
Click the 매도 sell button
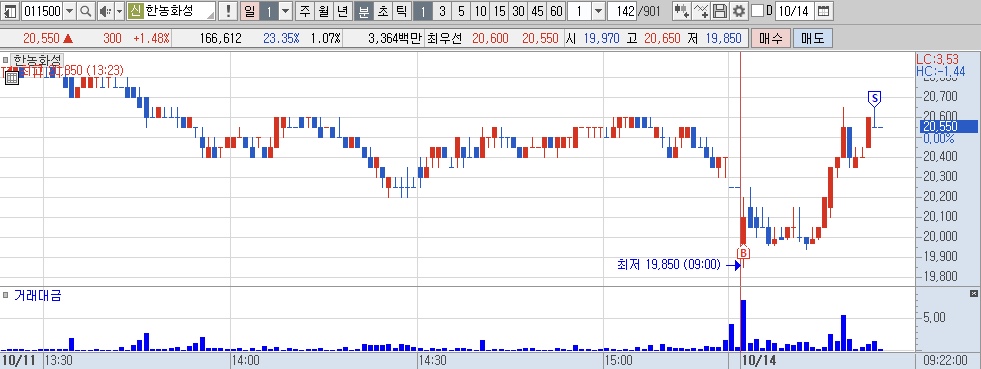(812, 39)
